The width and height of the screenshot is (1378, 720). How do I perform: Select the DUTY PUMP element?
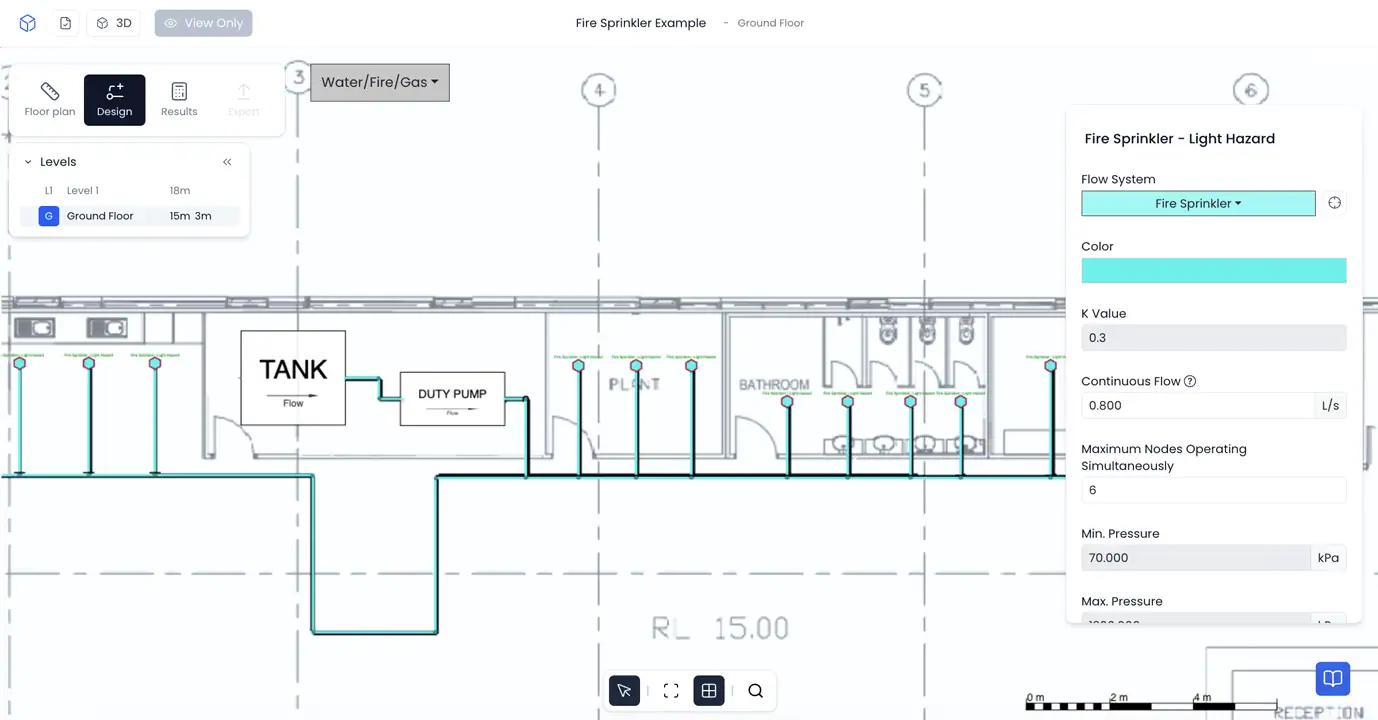pyautogui.click(x=452, y=399)
